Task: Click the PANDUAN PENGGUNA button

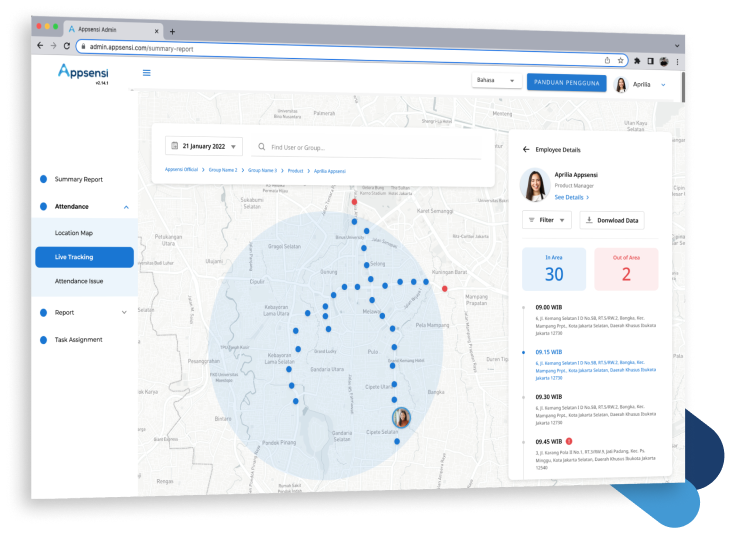Action: [x=567, y=82]
